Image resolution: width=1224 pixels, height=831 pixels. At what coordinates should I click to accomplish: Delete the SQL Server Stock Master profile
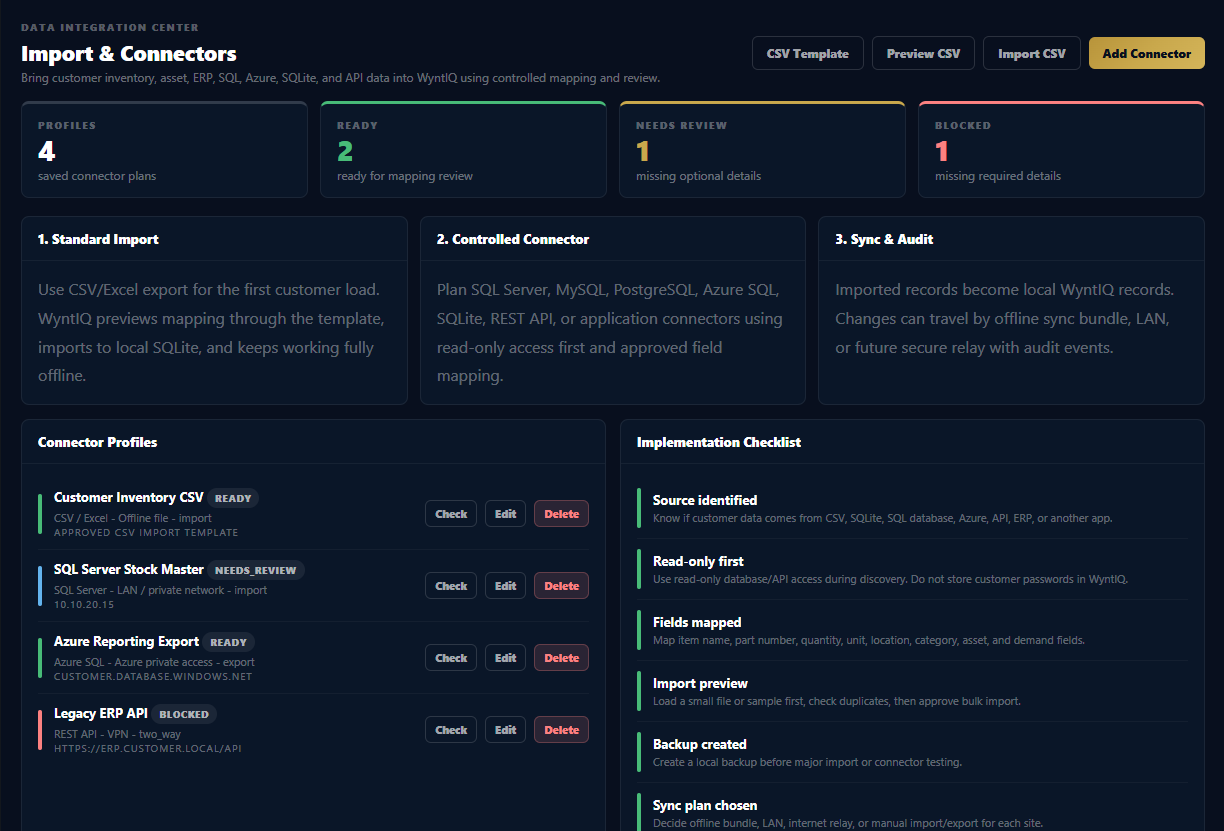[561, 586]
